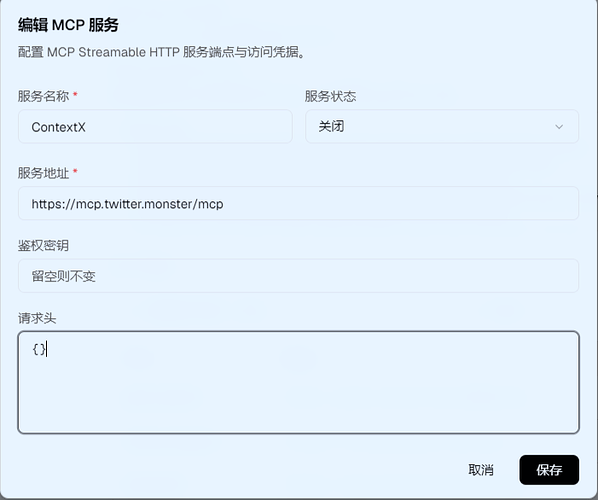Click inside the 请求头 text area

298,382
